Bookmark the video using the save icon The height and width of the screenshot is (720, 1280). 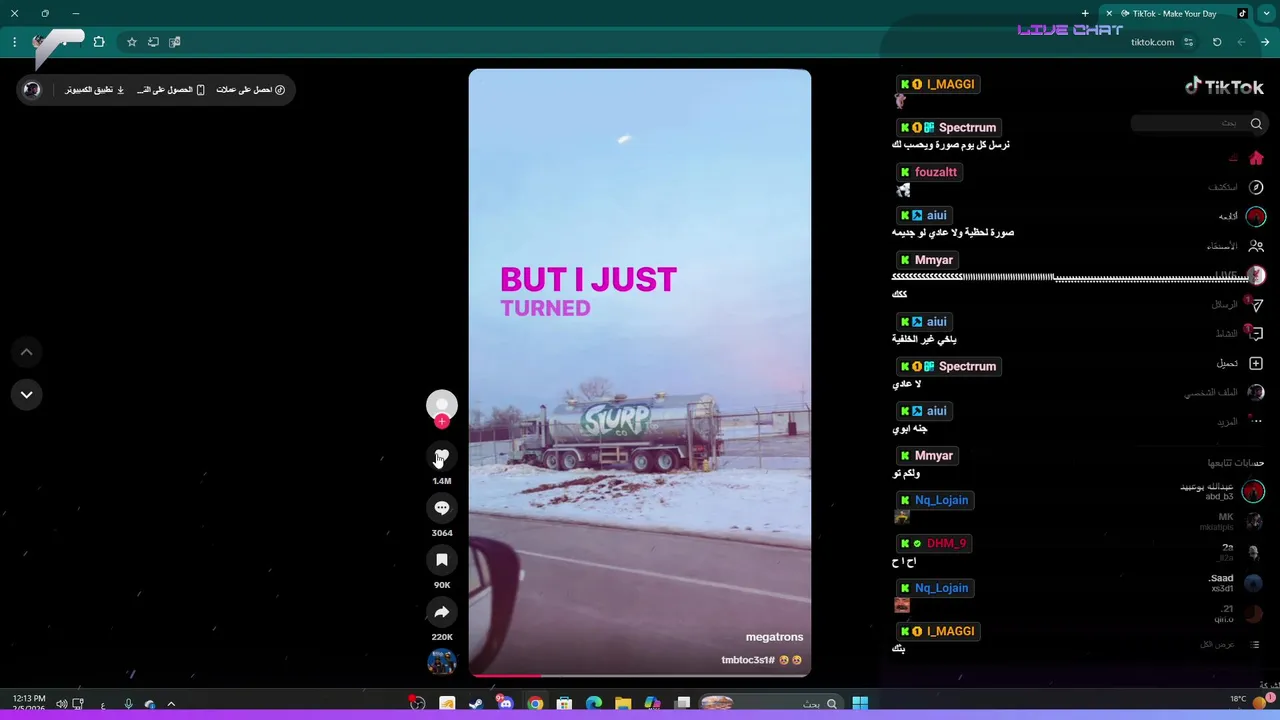[x=441, y=560]
